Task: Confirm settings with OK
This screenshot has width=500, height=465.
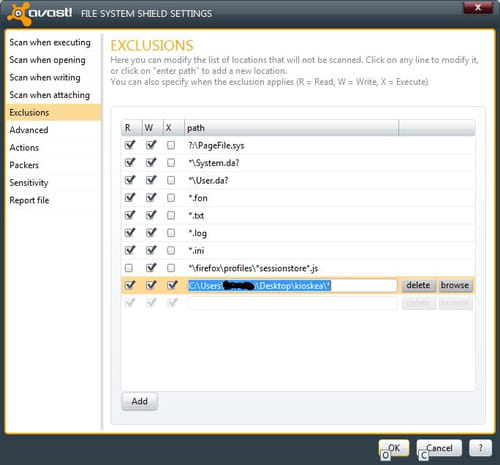Action: pos(394,448)
